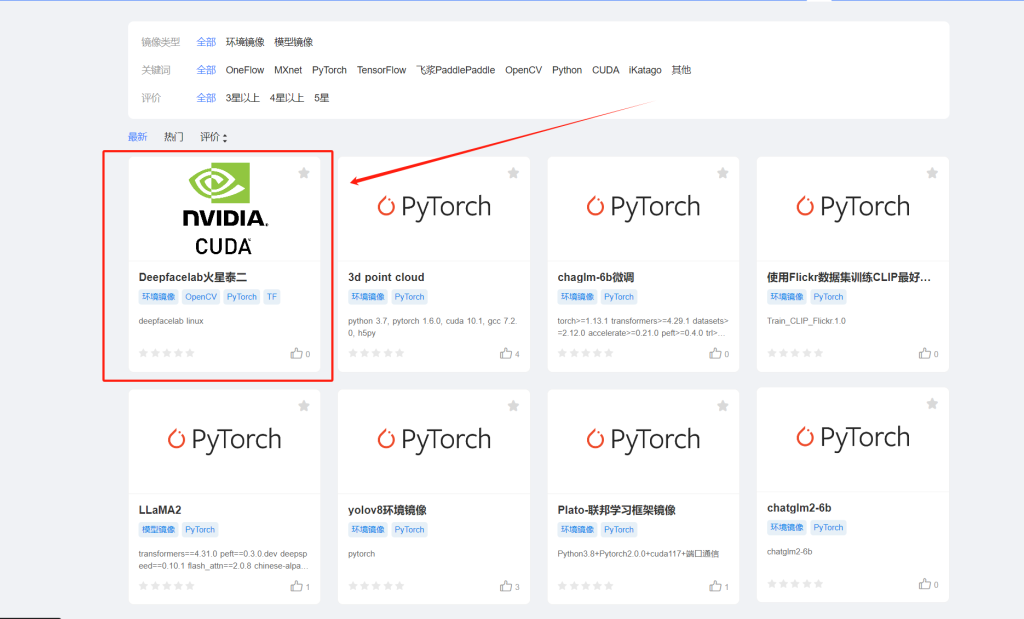Click the 环境镜像 tag on yolov8环境镜像 card
Image resolution: width=1024 pixels, height=619 pixels.
pos(368,530)
